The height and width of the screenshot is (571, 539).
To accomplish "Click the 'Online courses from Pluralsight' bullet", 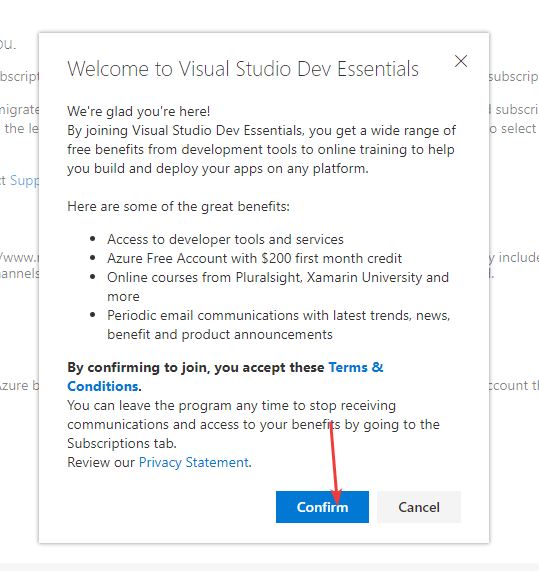I will point(278,287).
